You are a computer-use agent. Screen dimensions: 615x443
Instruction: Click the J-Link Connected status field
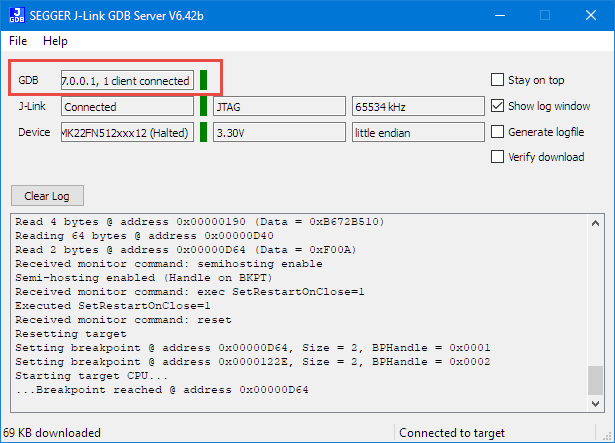127,106
